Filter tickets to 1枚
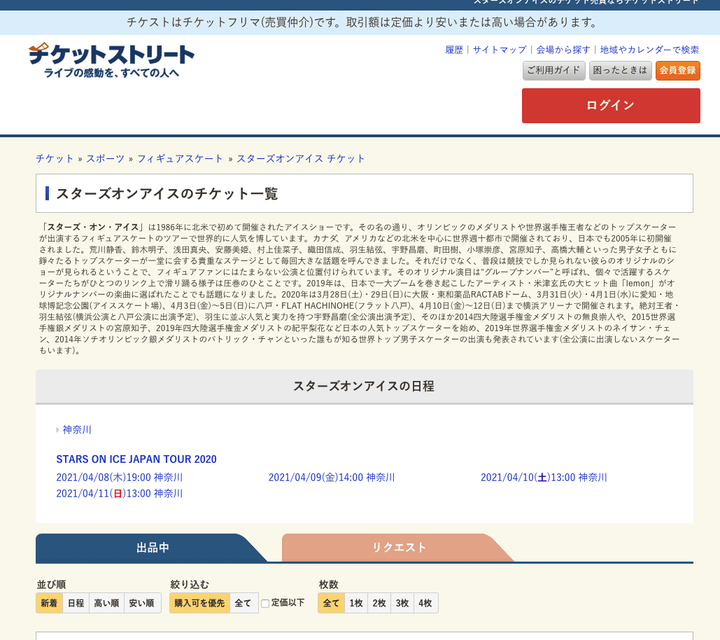Screen dimensions: 720x640 (356, 603)
